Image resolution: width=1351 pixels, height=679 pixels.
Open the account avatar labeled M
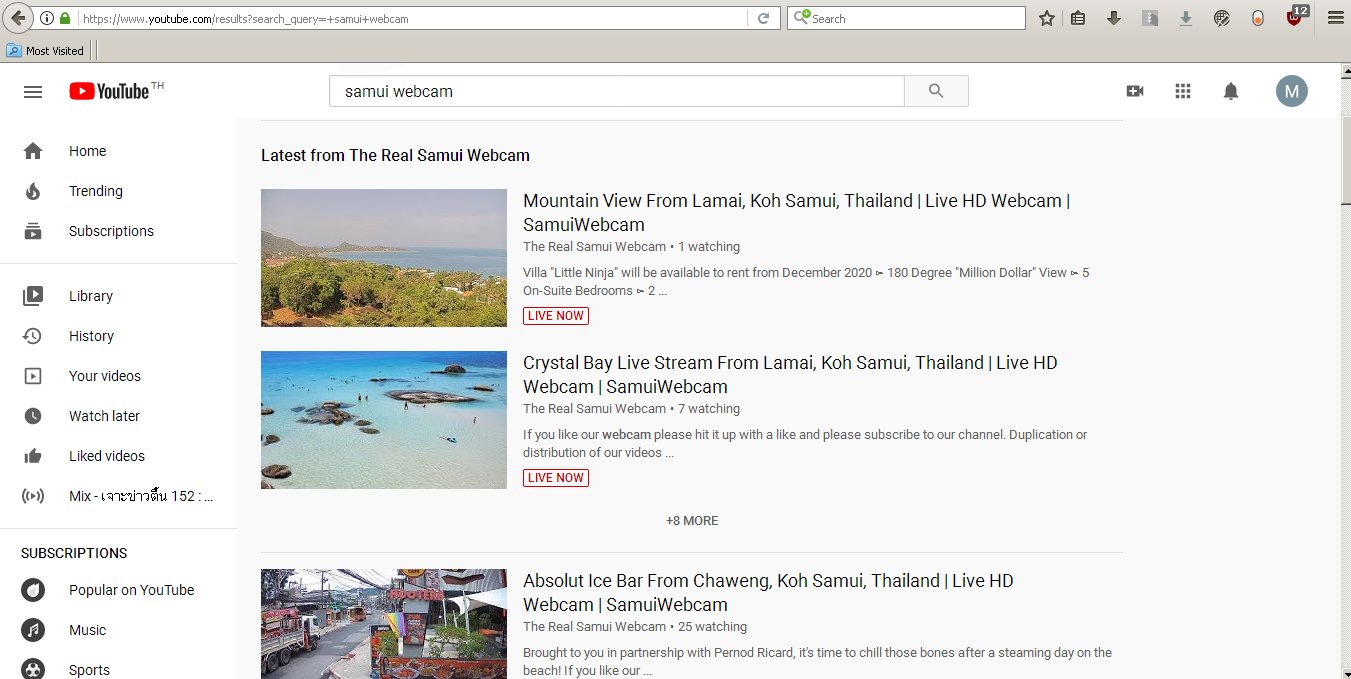click(x=1291, y=91)
